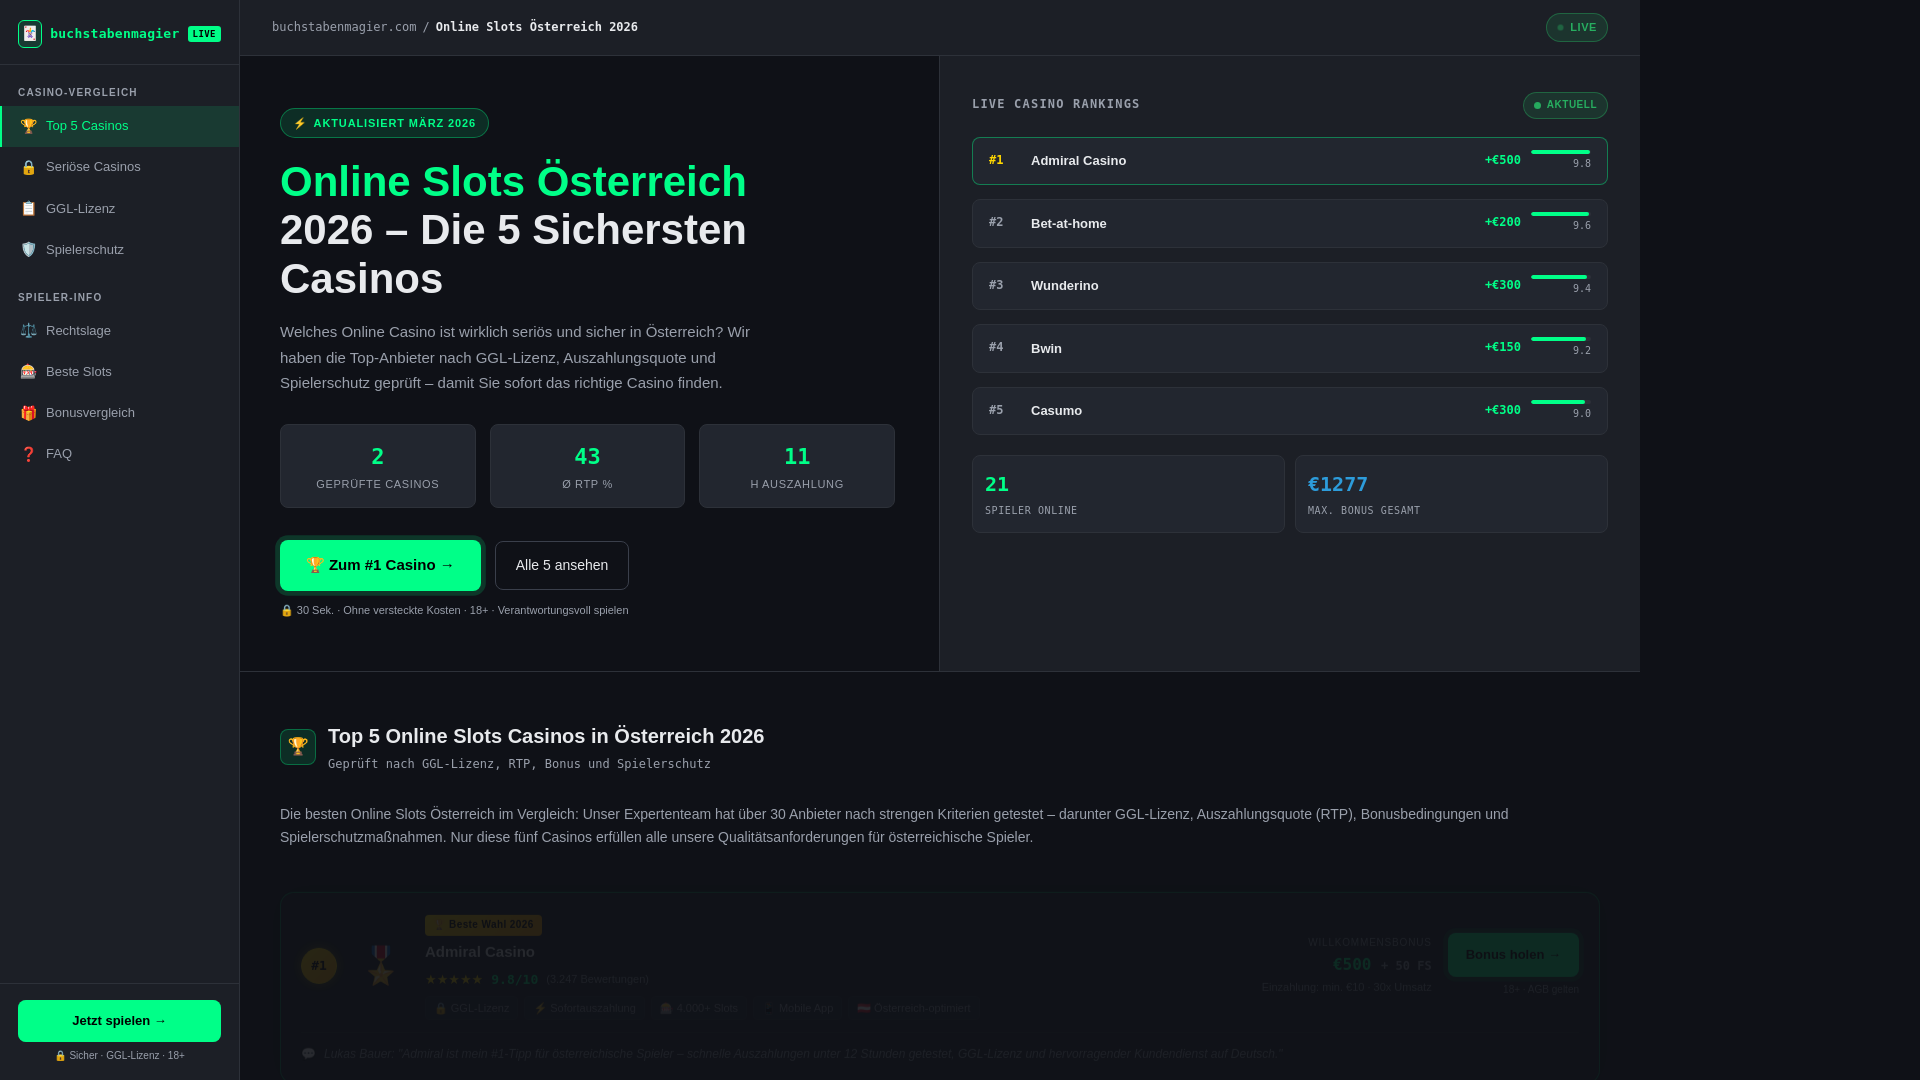The image size is (1920, 1080).
Task: Click the shield icon beside Spielerschutz
Action: tap(28, 250)
